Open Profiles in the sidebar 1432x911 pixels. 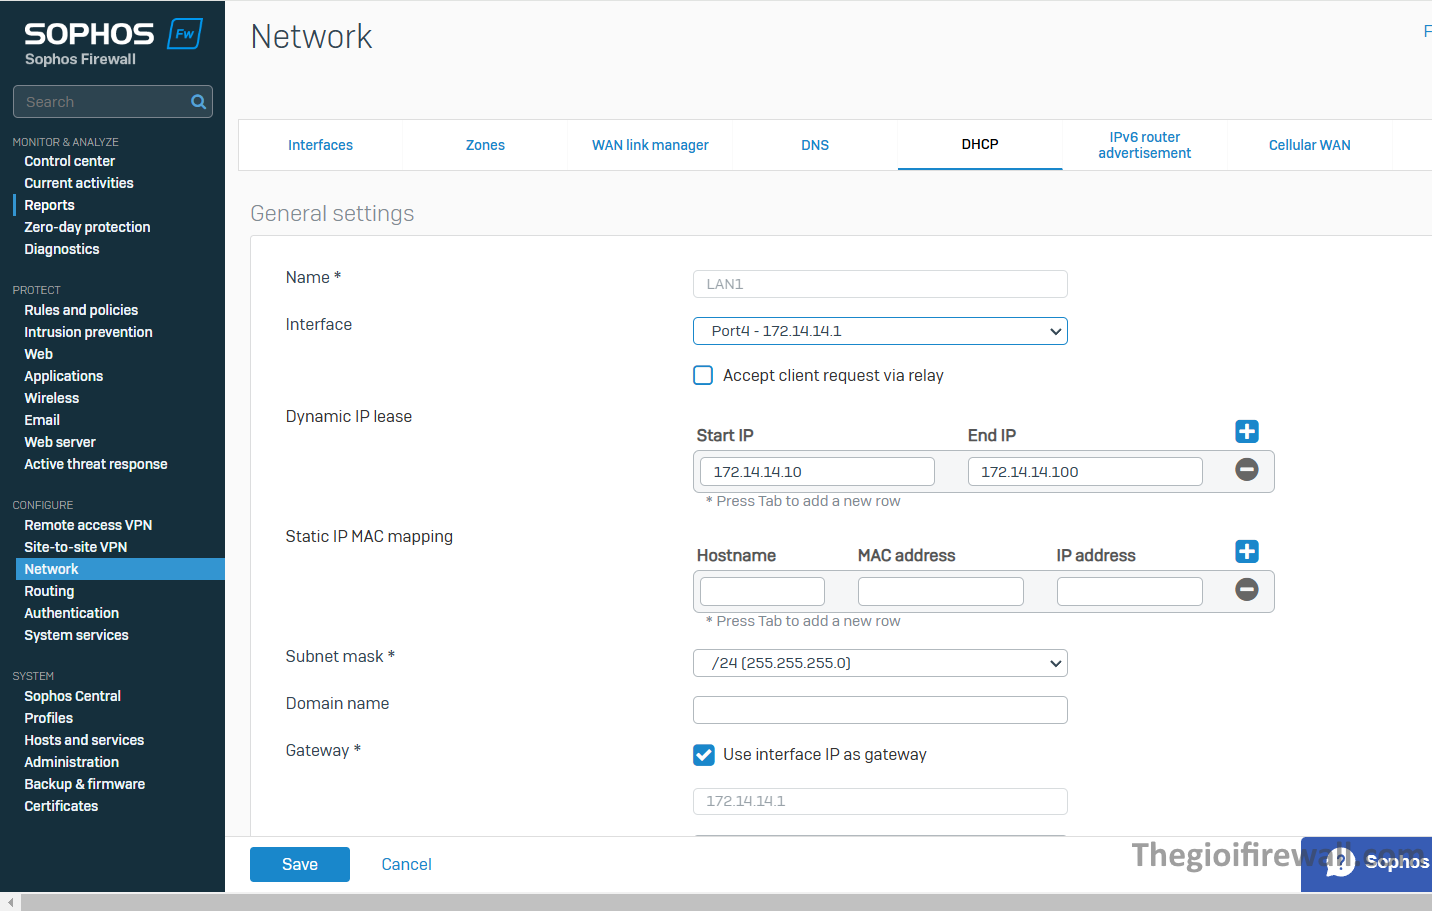click(x=48, y=718)
